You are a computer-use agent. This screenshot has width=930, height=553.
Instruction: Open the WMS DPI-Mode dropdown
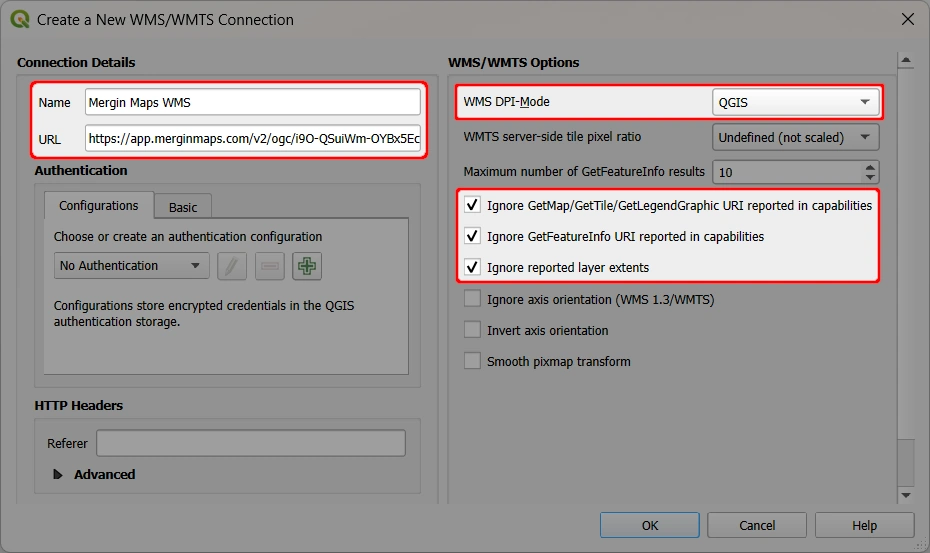point(795,102)
